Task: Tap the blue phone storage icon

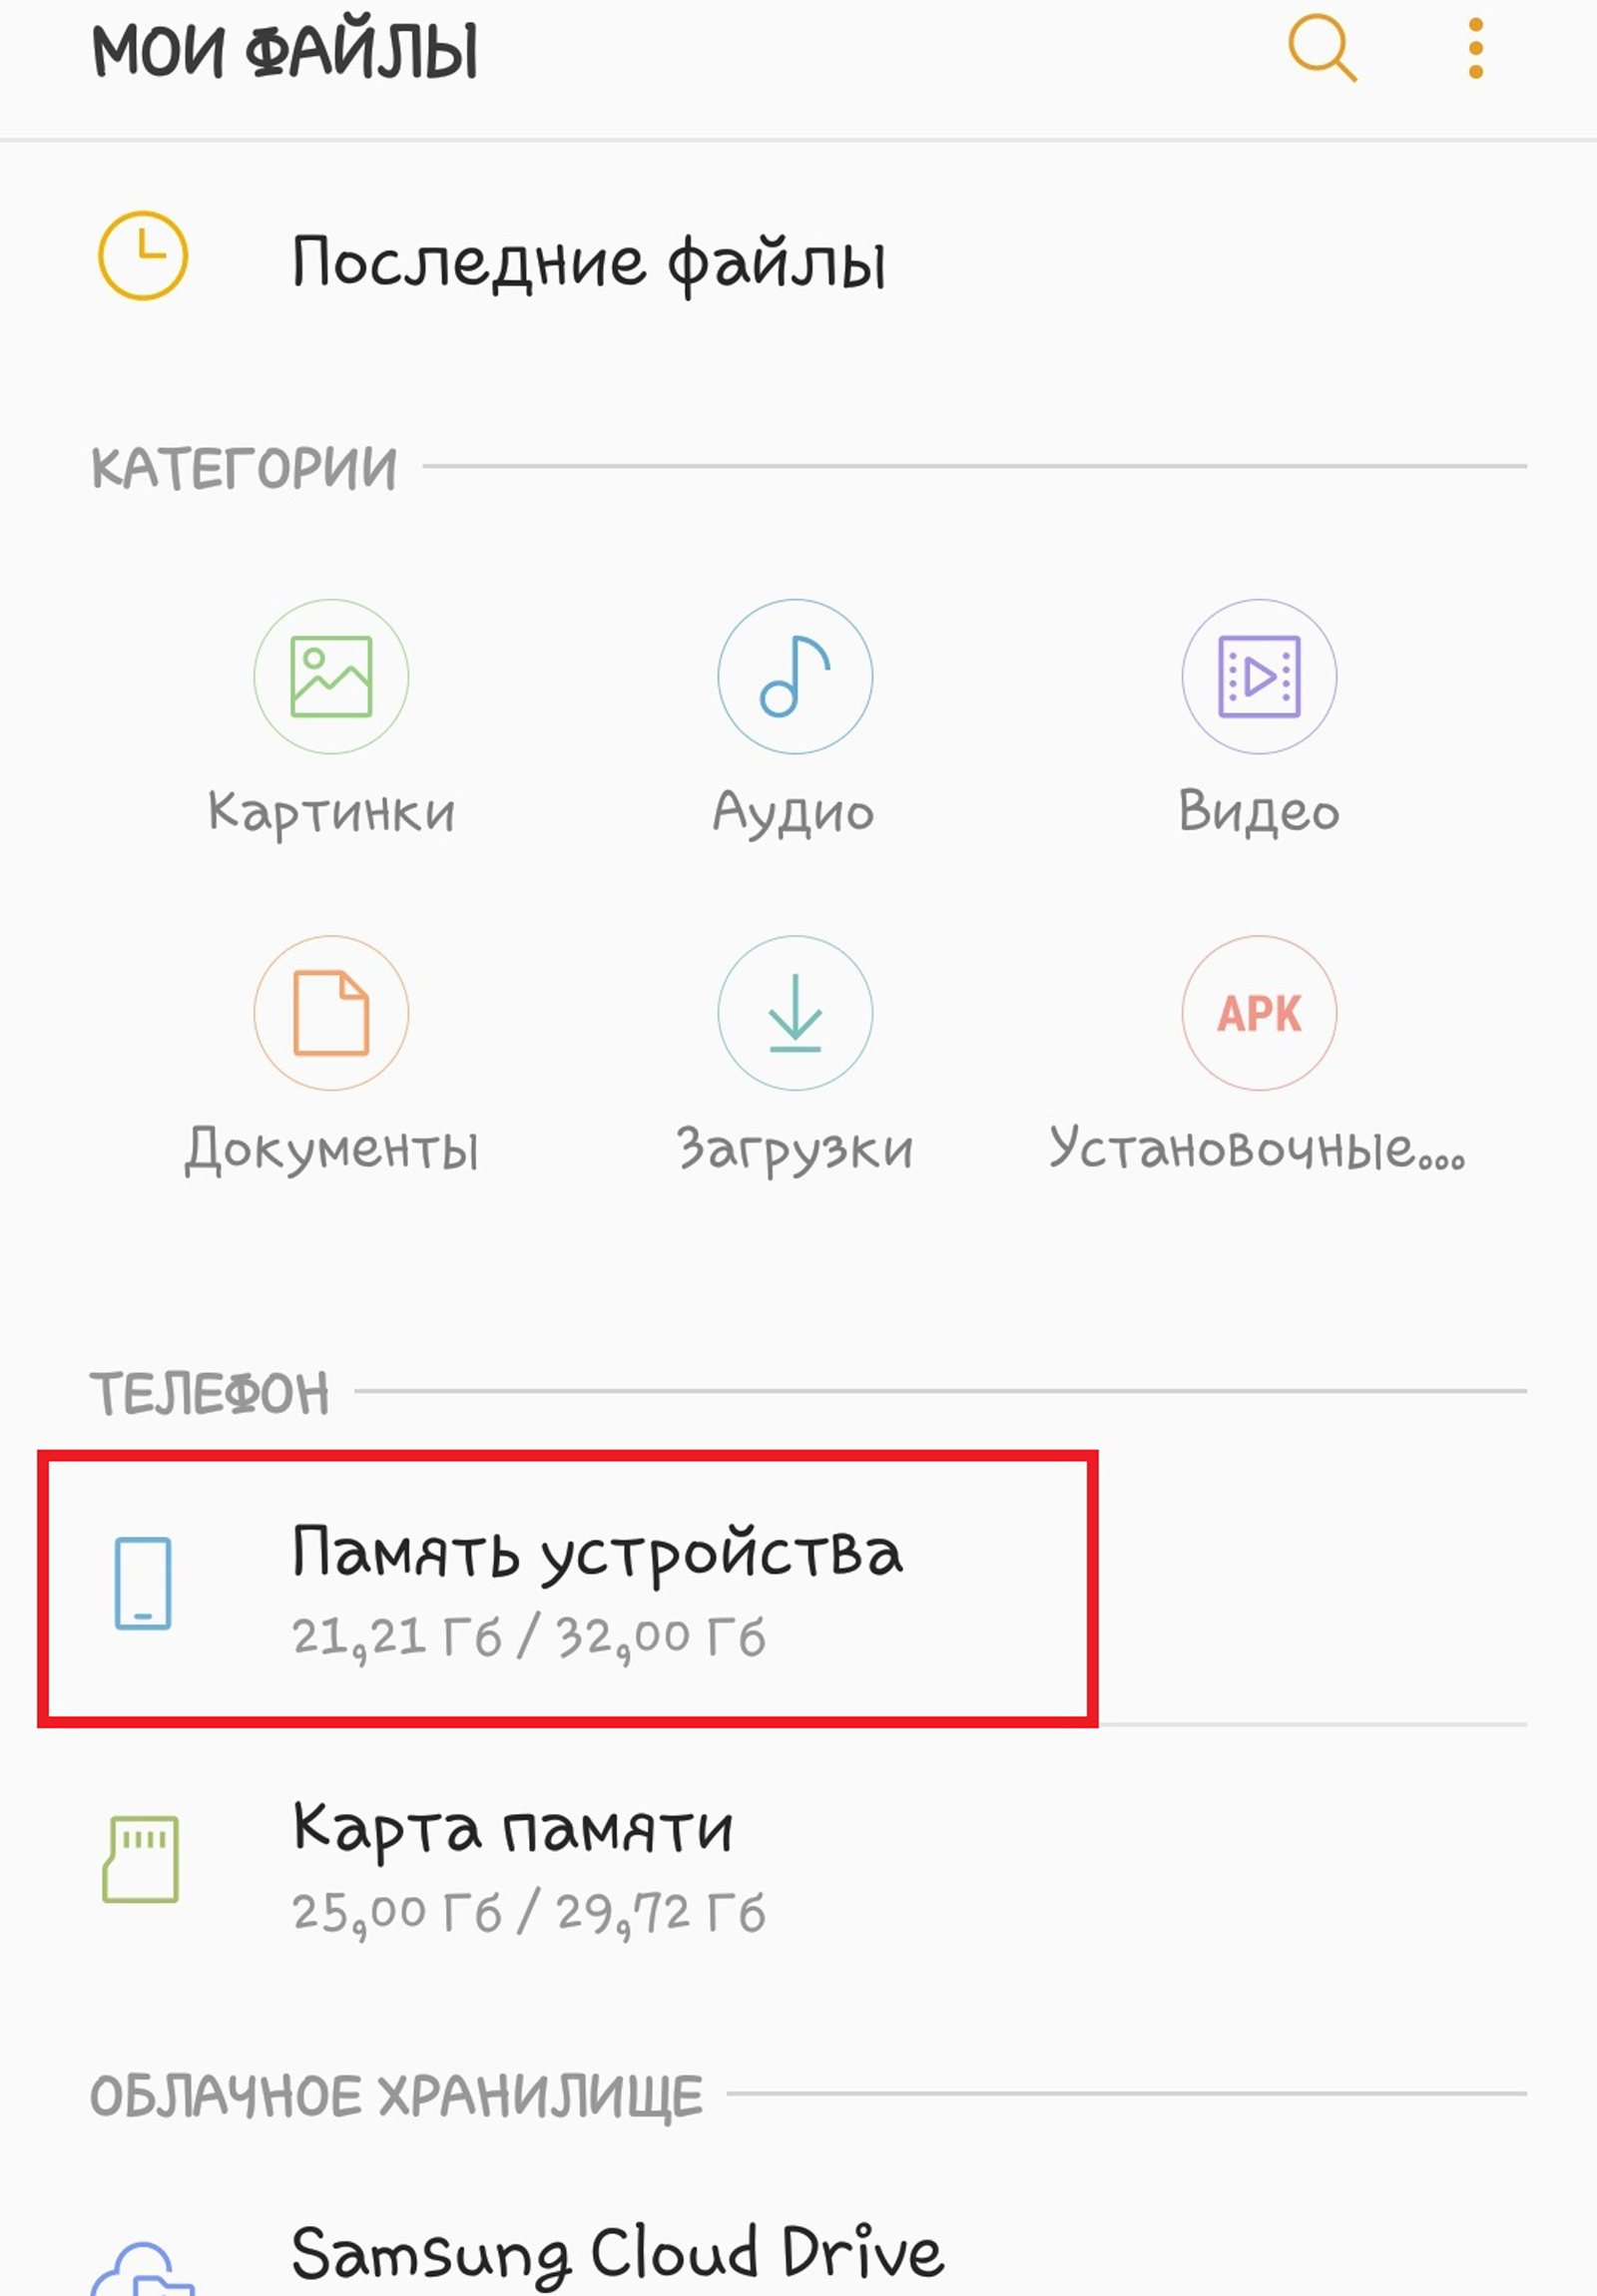Action: (x=143, y=1583)
